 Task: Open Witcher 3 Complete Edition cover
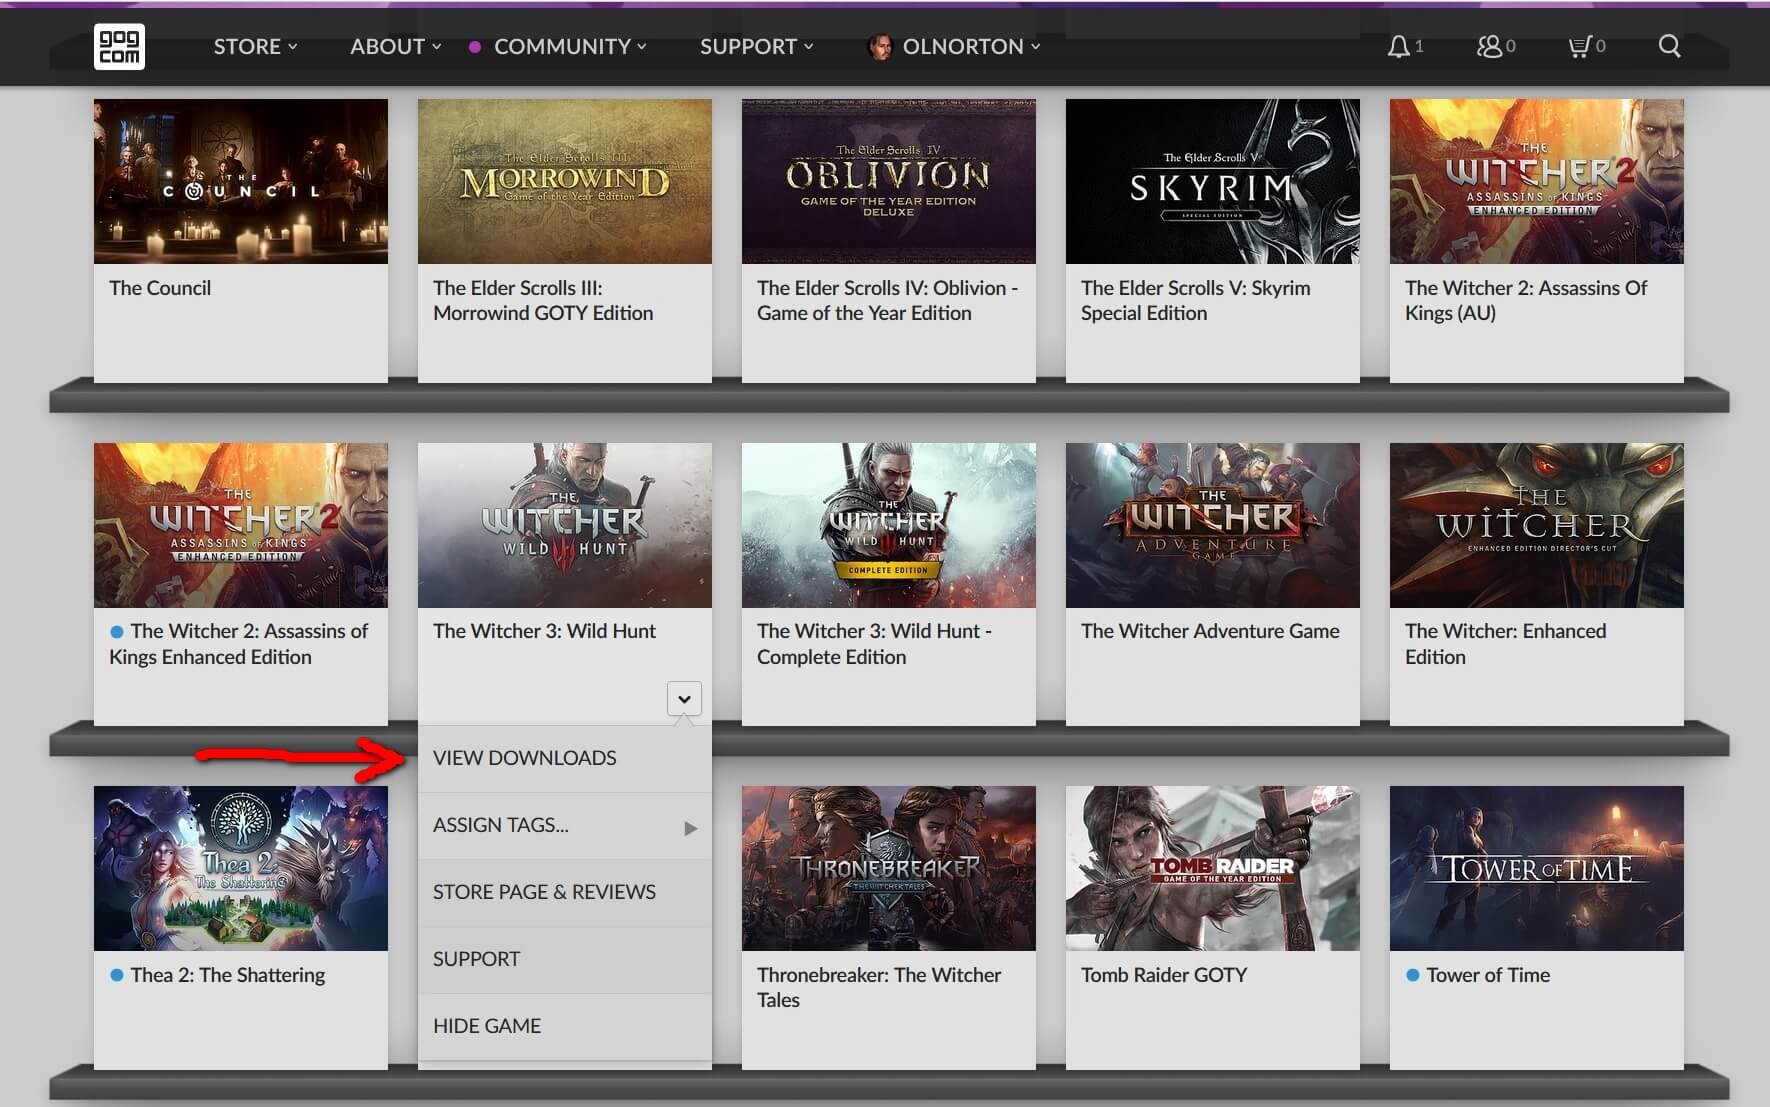889,525
